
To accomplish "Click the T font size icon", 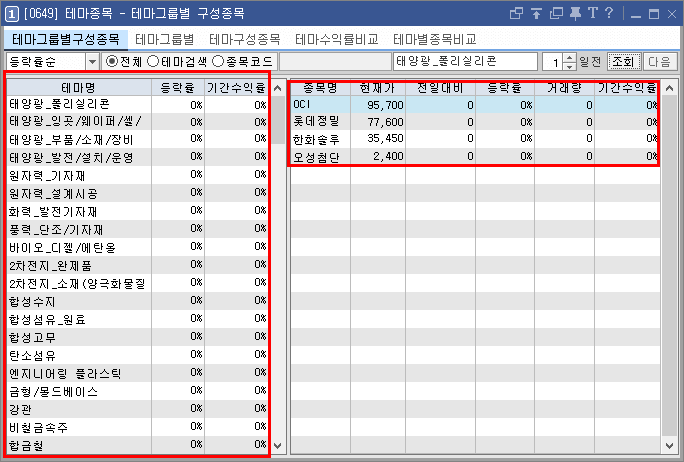I will point(592,13).
